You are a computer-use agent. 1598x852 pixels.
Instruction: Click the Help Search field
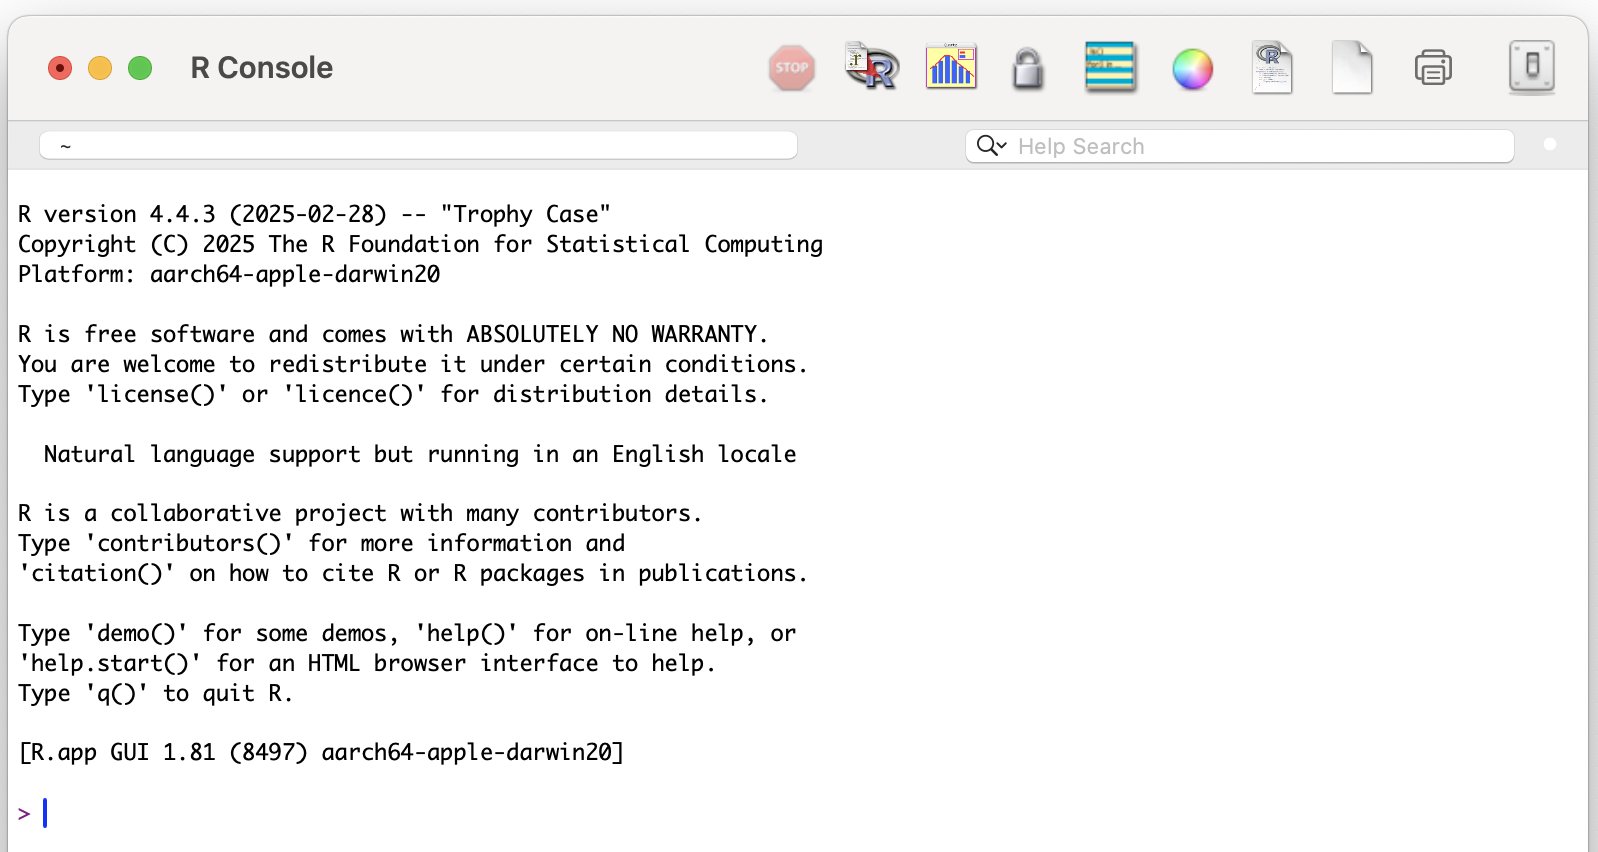[x=1240, y=146]
